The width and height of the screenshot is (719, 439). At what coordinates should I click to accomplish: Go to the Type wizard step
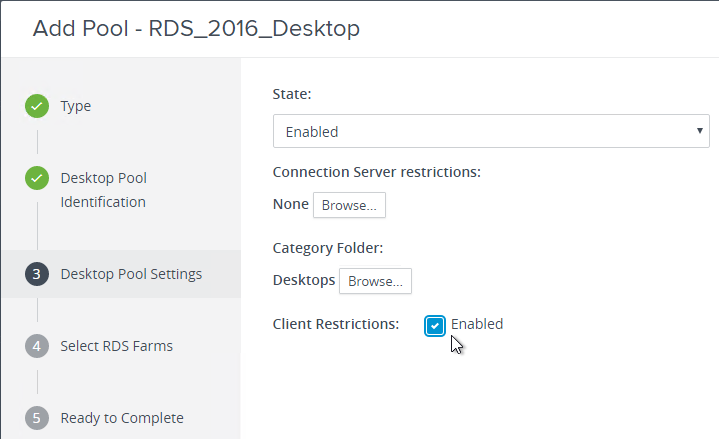pos(76,106)
